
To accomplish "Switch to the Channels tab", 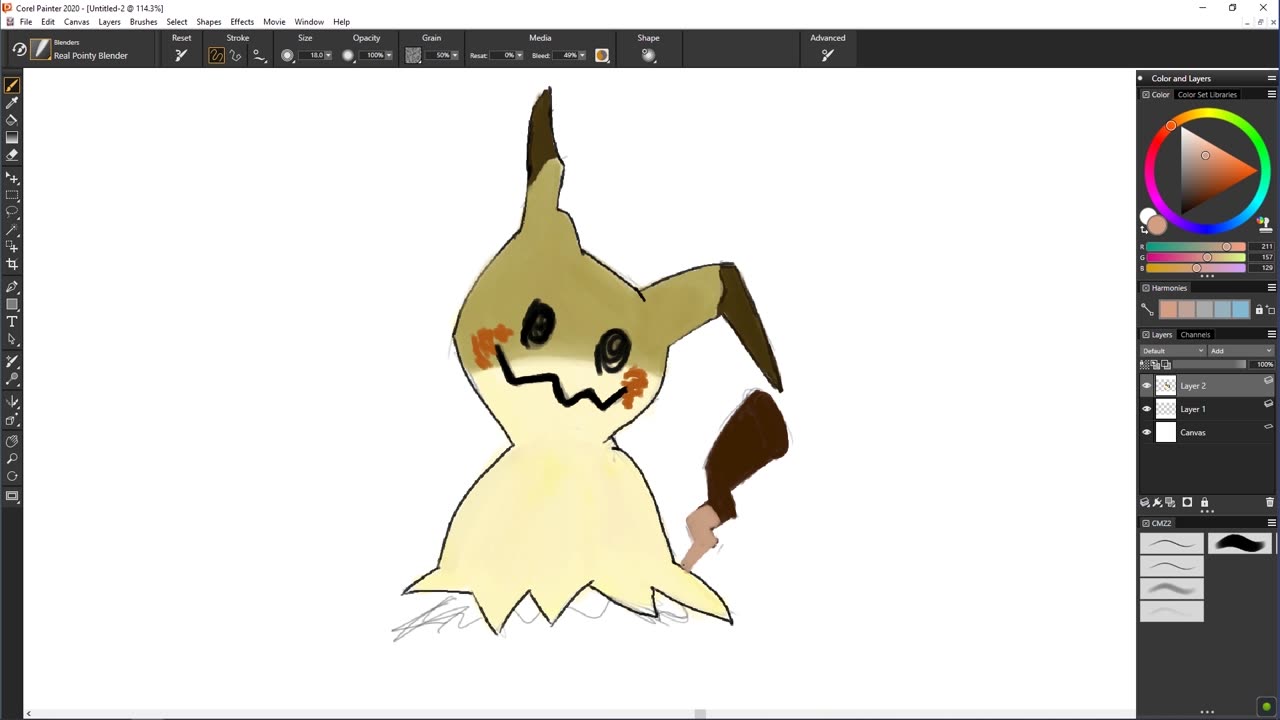I will click(1195, 335).
